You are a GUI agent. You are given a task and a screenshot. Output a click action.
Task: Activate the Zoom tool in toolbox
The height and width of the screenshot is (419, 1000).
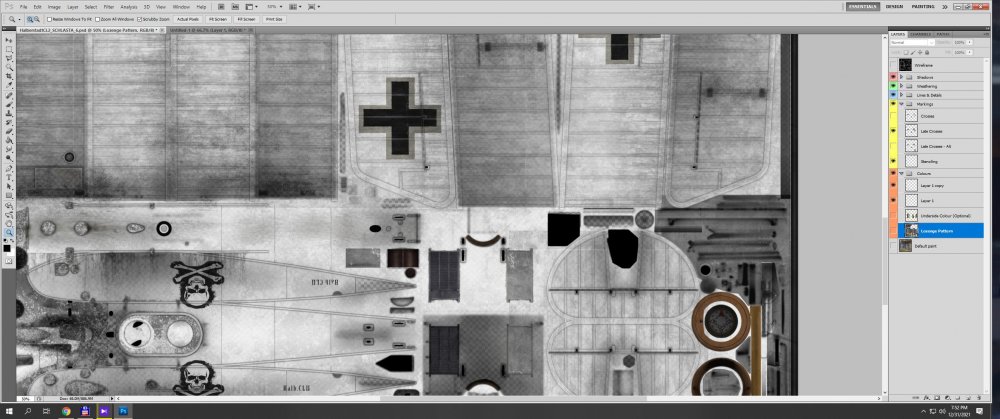9,232
